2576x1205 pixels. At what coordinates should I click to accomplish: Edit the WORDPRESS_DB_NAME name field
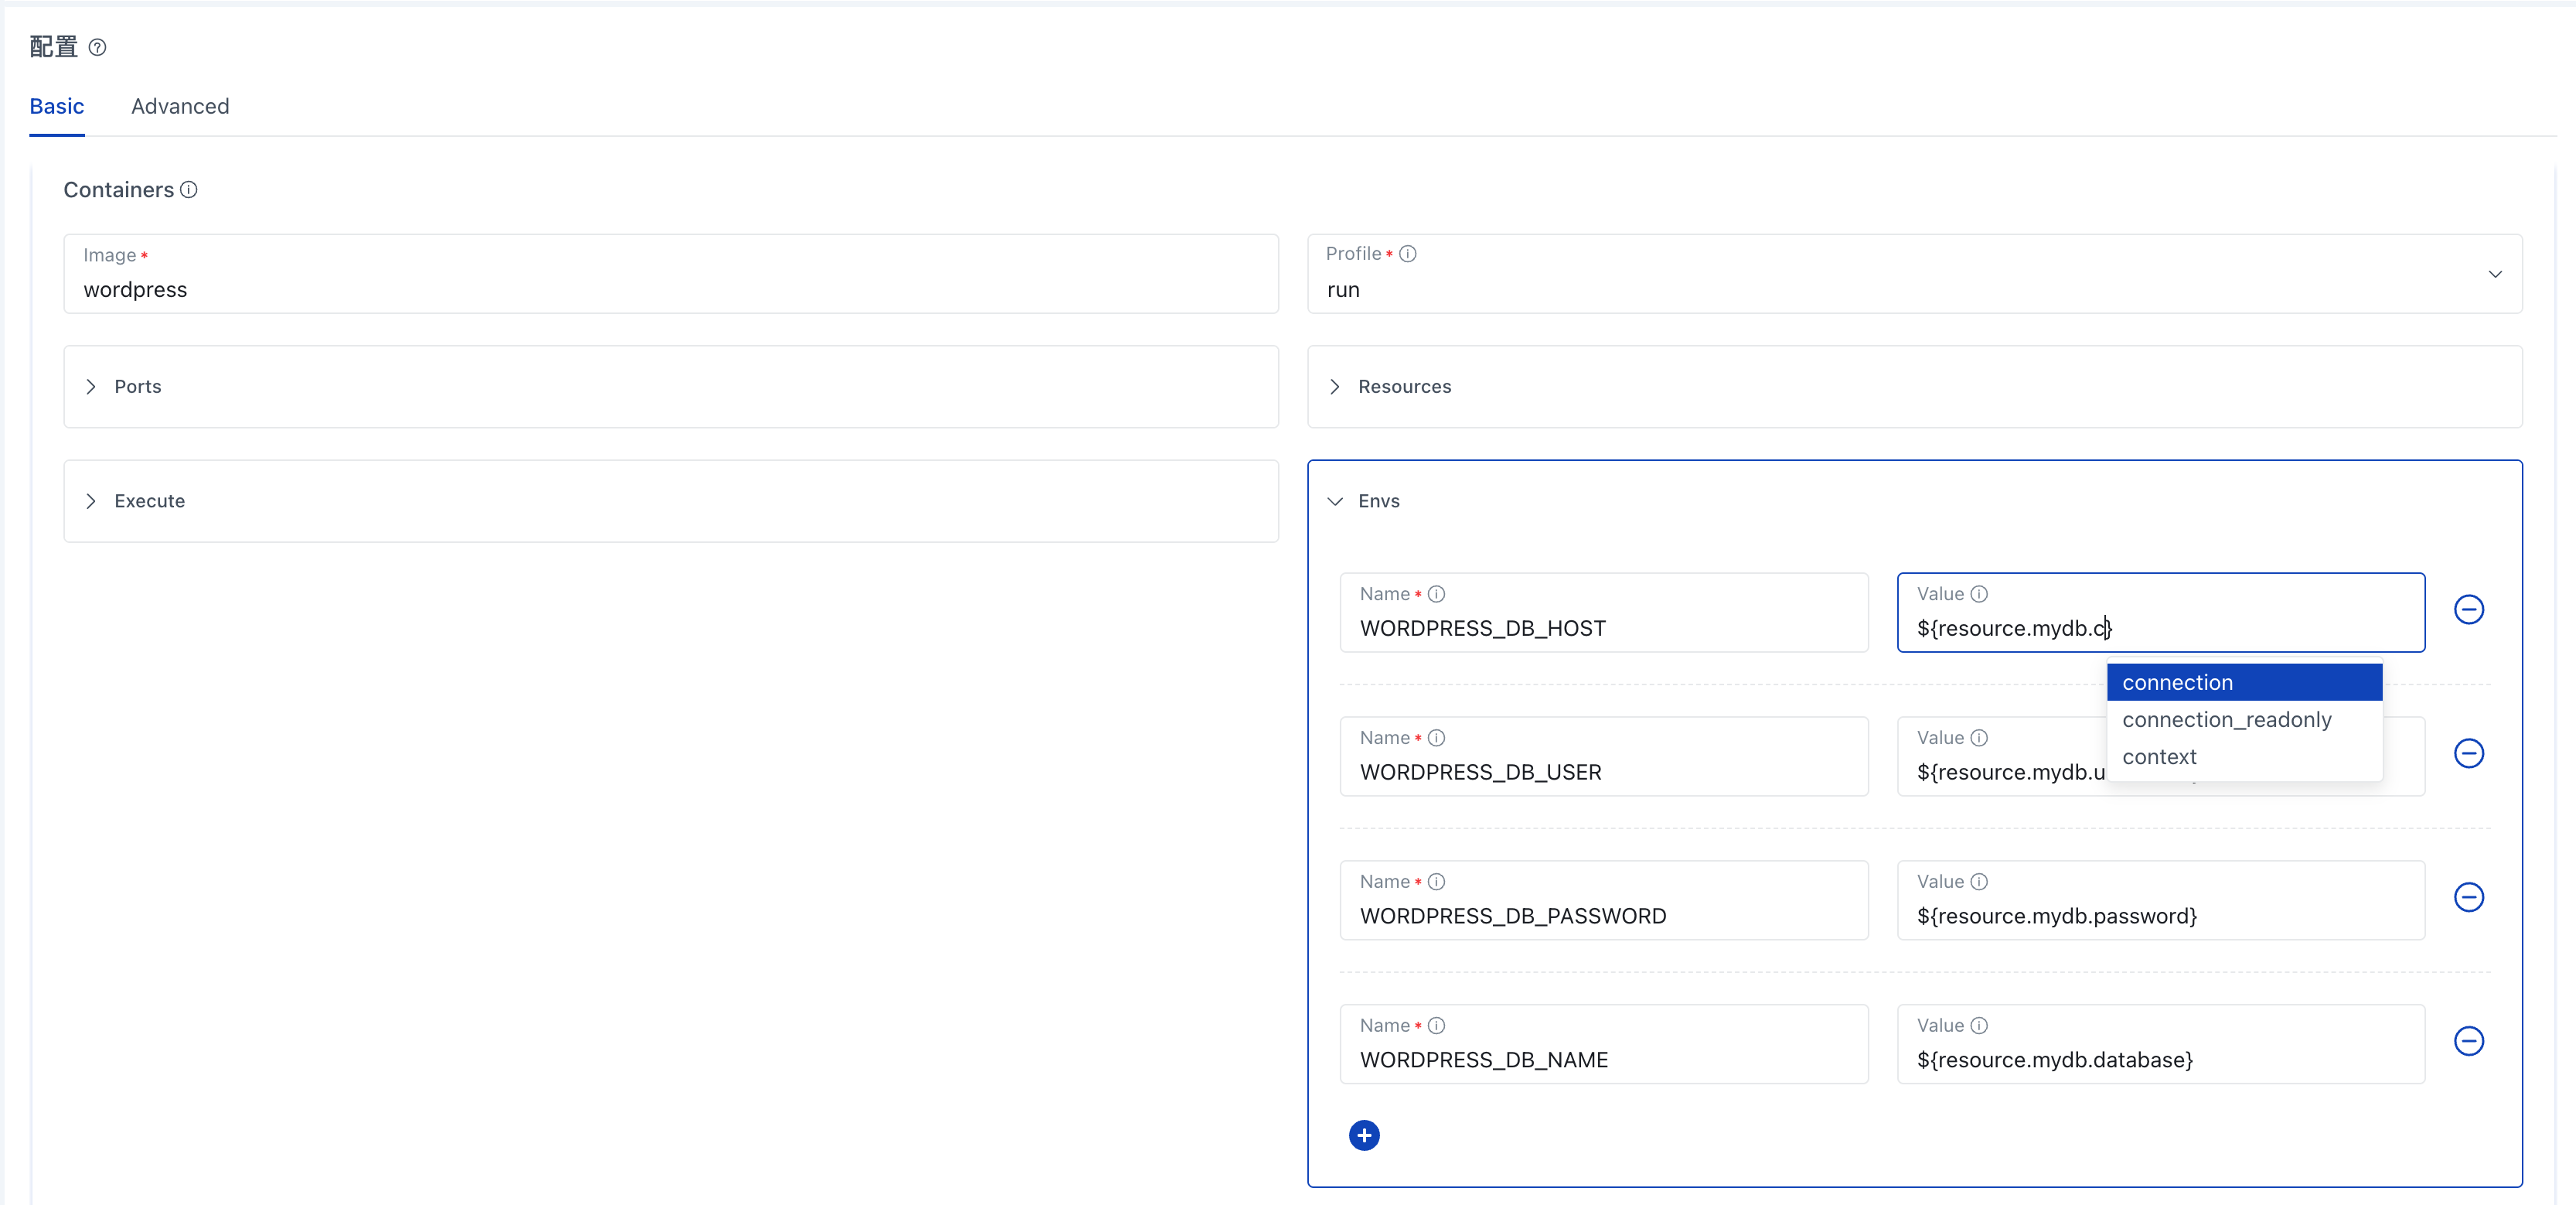[x=1604, y=1045]
